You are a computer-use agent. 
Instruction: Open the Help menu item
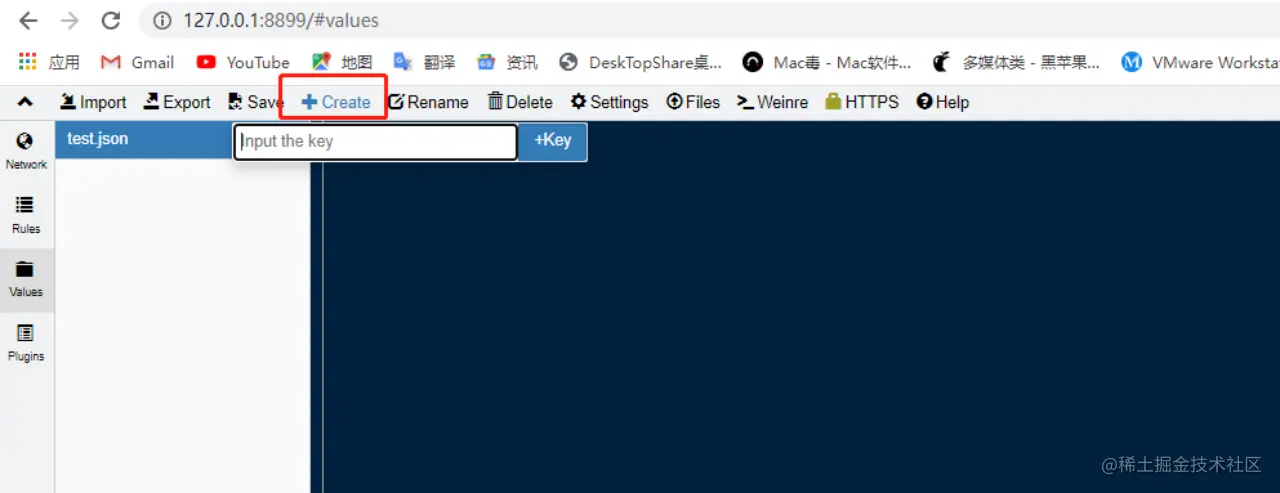(942, 102)
